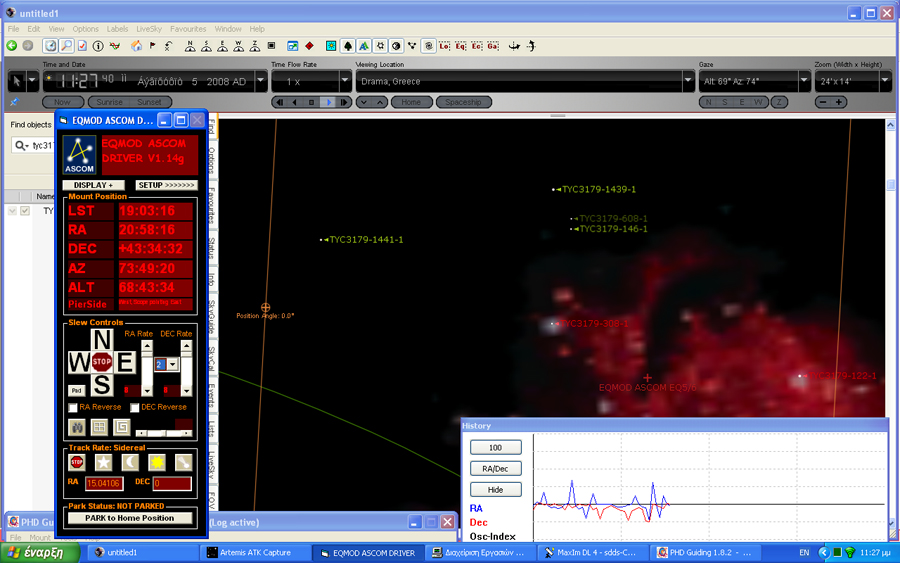Click PARK to Home Position button
The height and width of the screenshot is (563, 900).
(129, 518)
